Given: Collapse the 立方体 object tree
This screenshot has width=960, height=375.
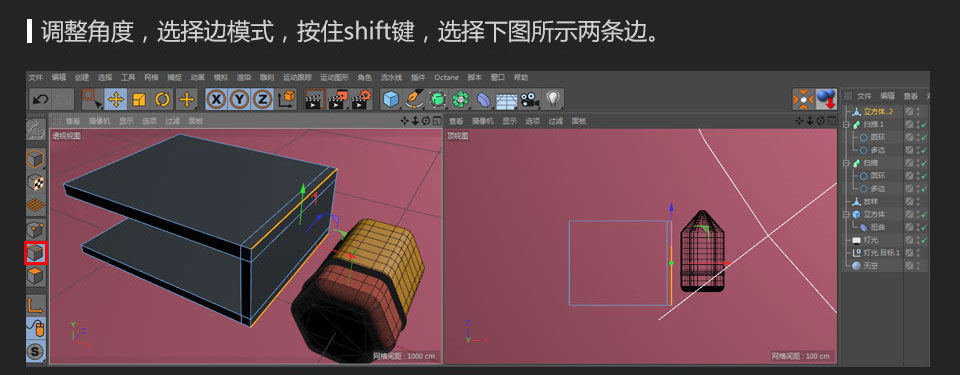Looking at the screenshot, I should [x=847, y=214].
